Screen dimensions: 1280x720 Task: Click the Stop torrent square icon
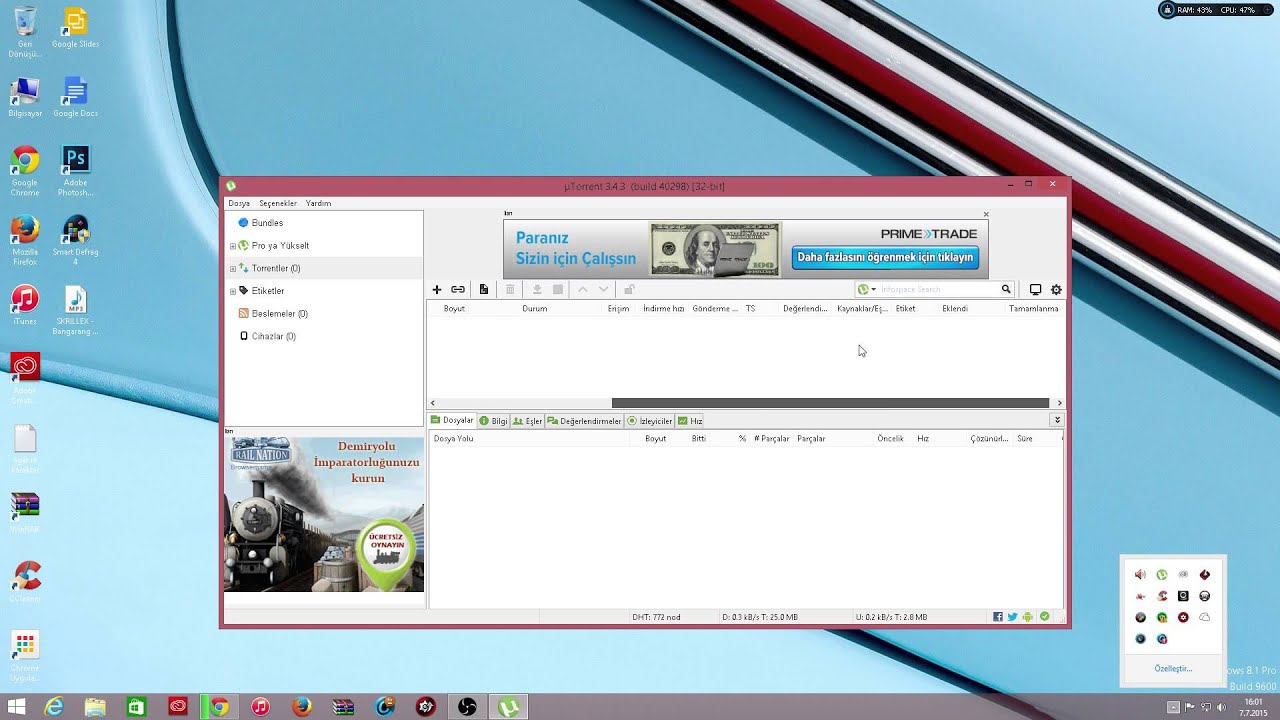click(558, 289)
